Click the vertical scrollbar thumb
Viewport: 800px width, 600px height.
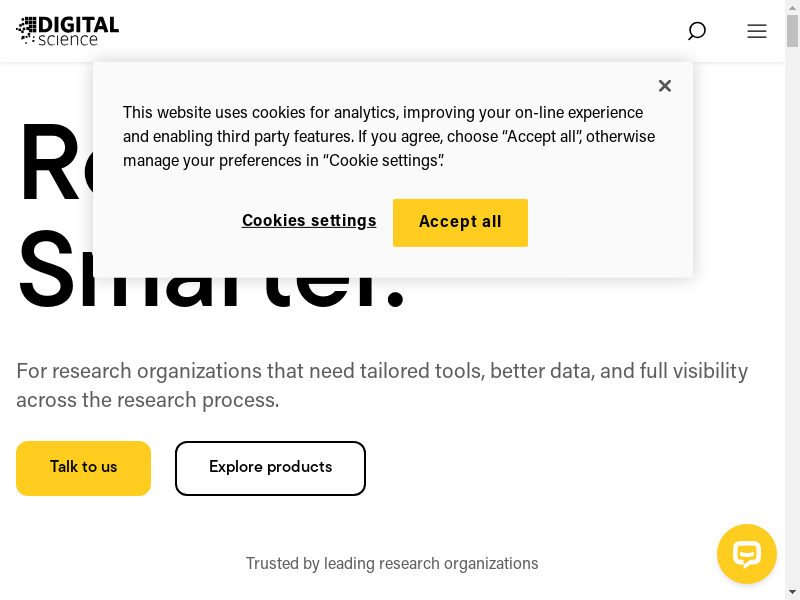[x=792, y=32]
